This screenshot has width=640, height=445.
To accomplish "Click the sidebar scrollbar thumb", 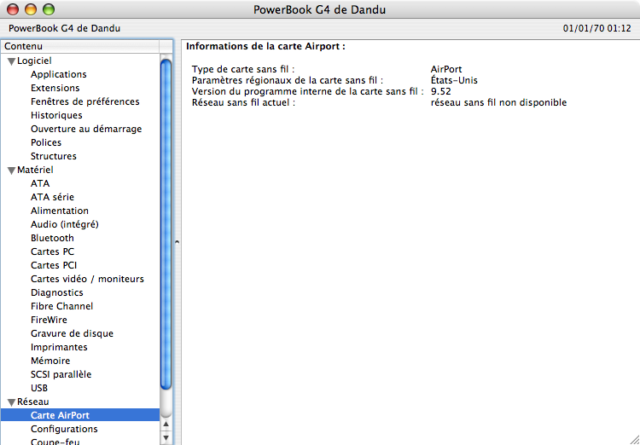I will tap(166, 224).
